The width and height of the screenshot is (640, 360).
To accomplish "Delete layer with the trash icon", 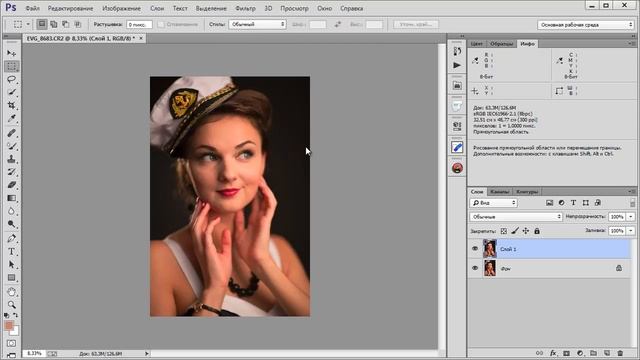I will click(620, 353).
